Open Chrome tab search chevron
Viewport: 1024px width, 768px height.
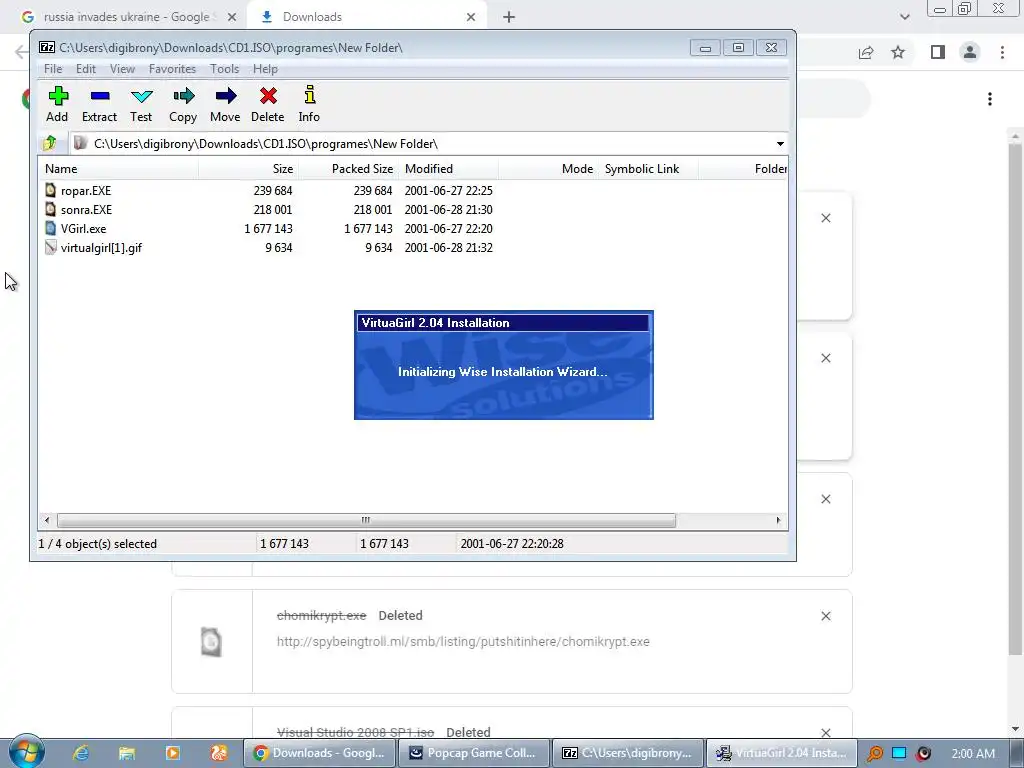tap(904, 17)
